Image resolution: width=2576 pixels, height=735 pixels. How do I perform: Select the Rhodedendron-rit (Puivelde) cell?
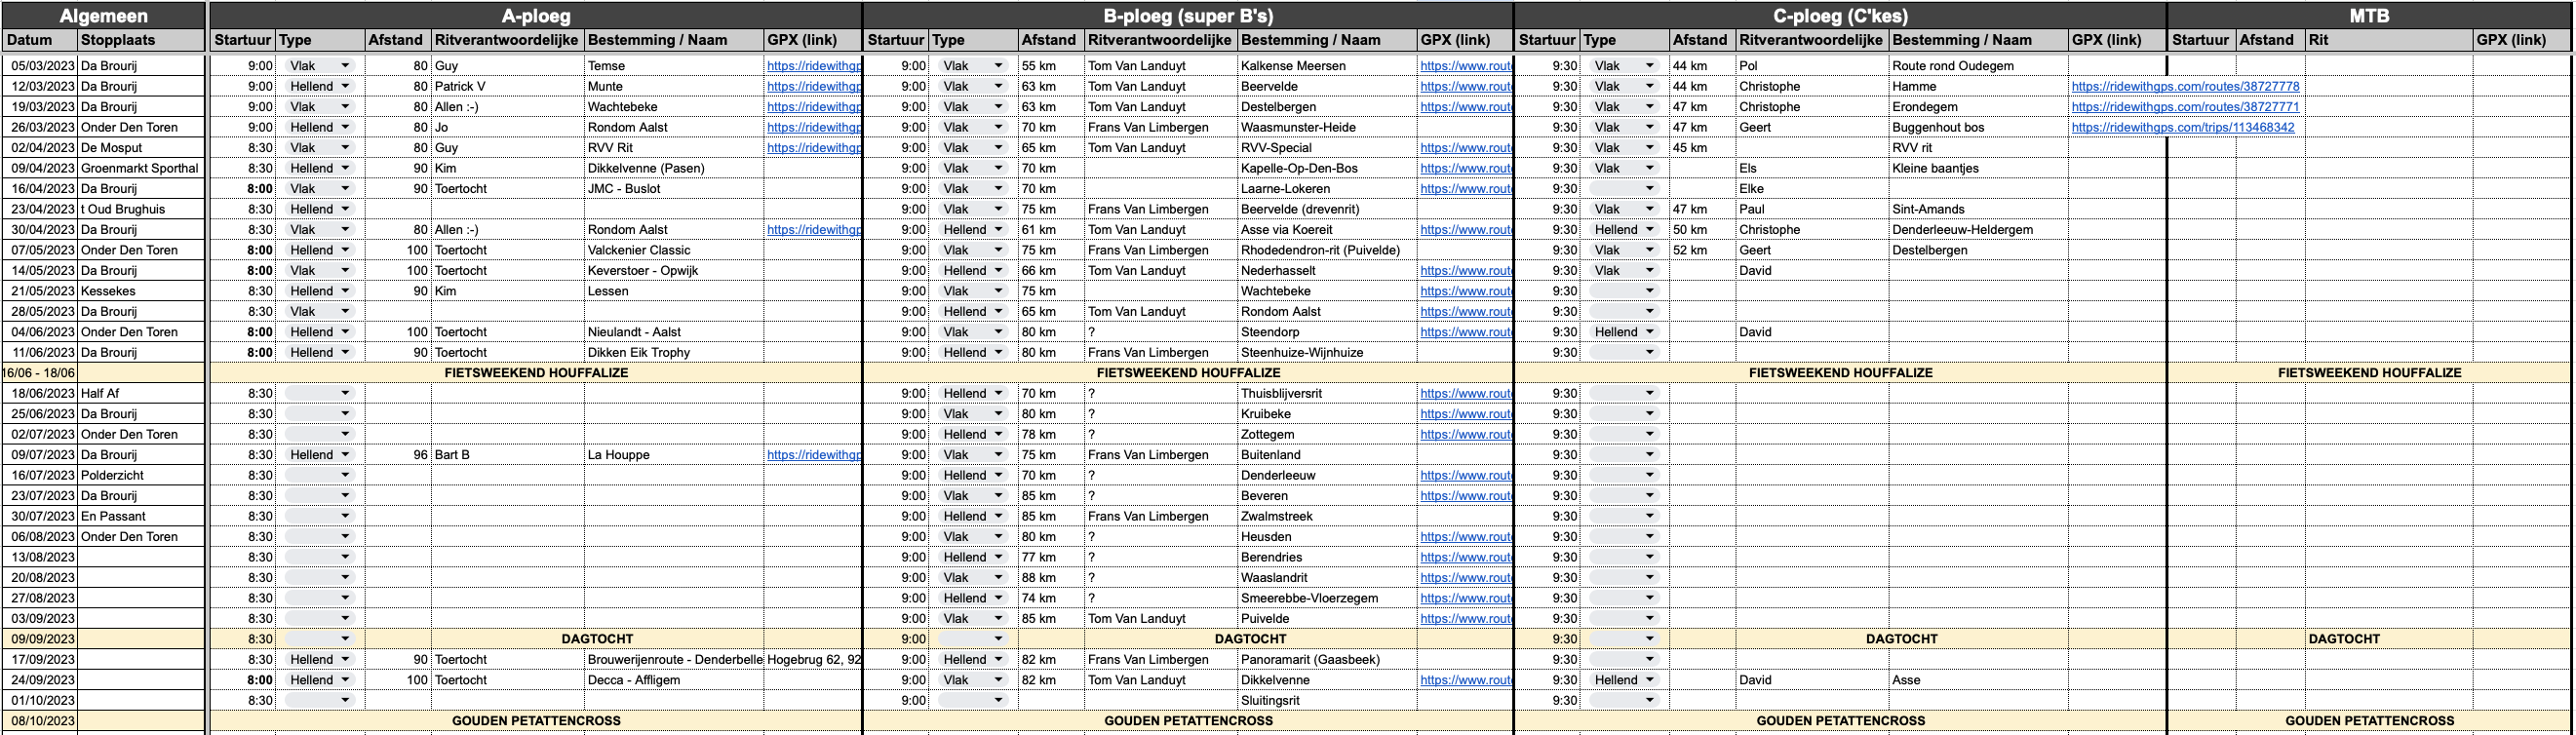tap(1327, 250)
